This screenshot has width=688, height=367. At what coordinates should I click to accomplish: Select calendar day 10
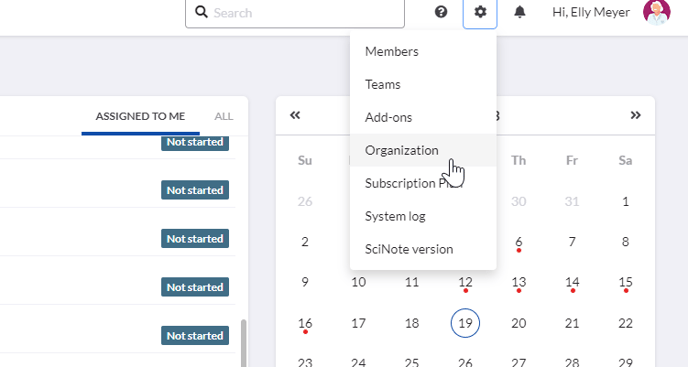(x=358, y=282)
